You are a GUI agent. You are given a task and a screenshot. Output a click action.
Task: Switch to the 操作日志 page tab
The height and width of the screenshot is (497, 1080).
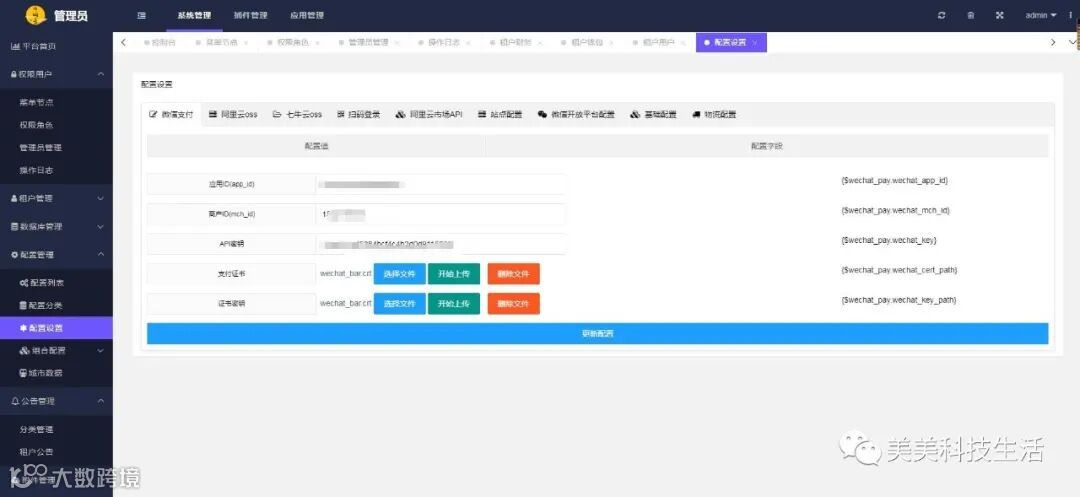[x=444, y=42]
